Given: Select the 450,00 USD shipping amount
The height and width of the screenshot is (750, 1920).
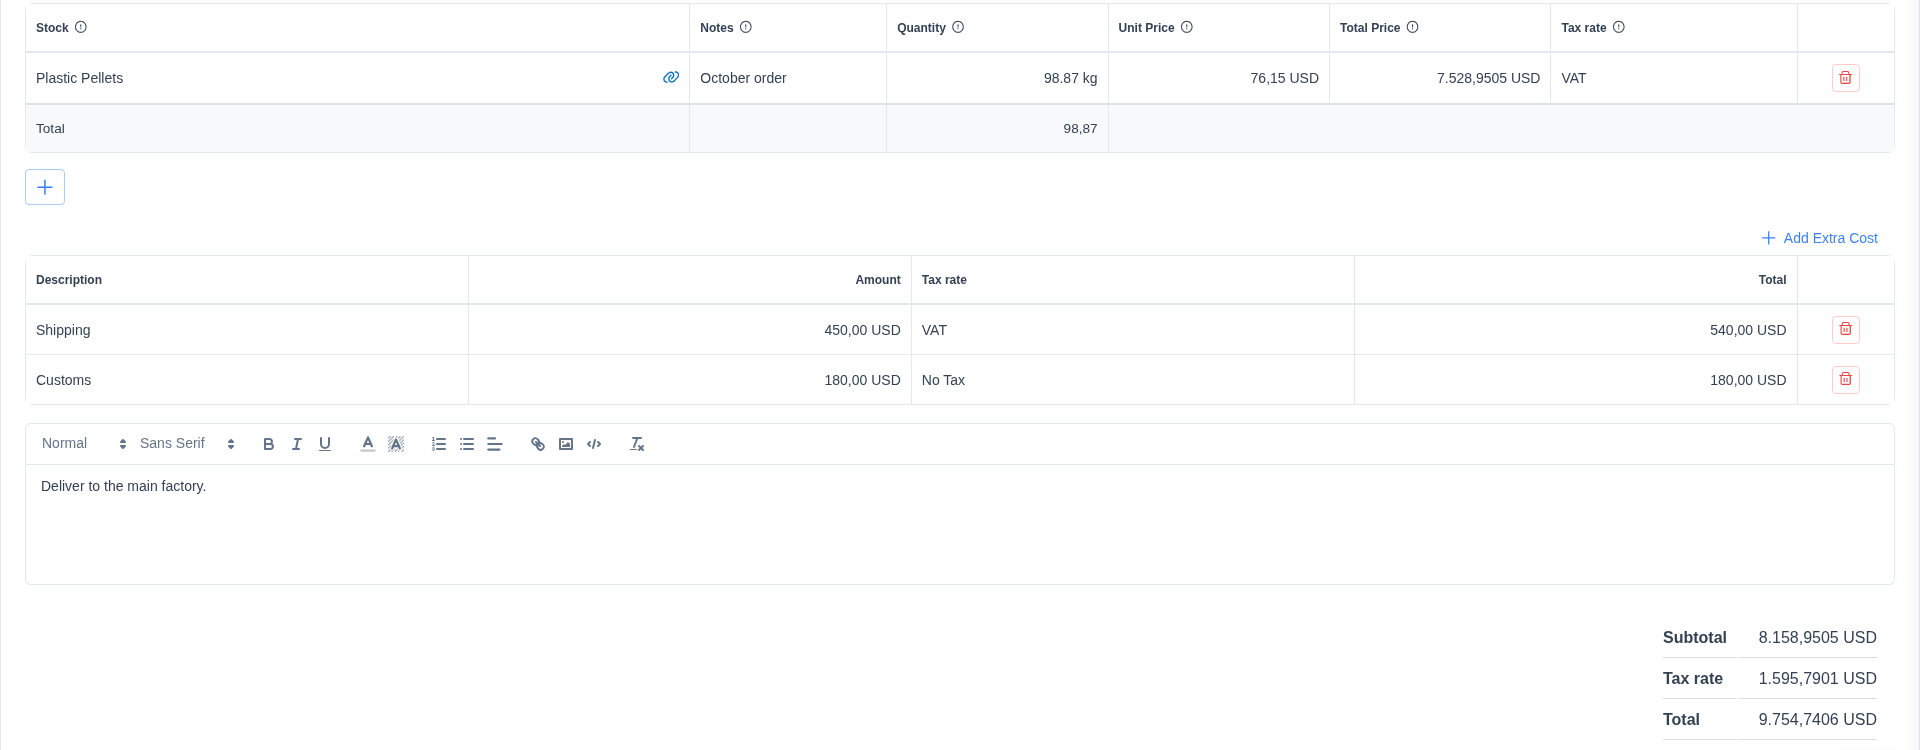Looking at the screenshot, I should 690,330.
